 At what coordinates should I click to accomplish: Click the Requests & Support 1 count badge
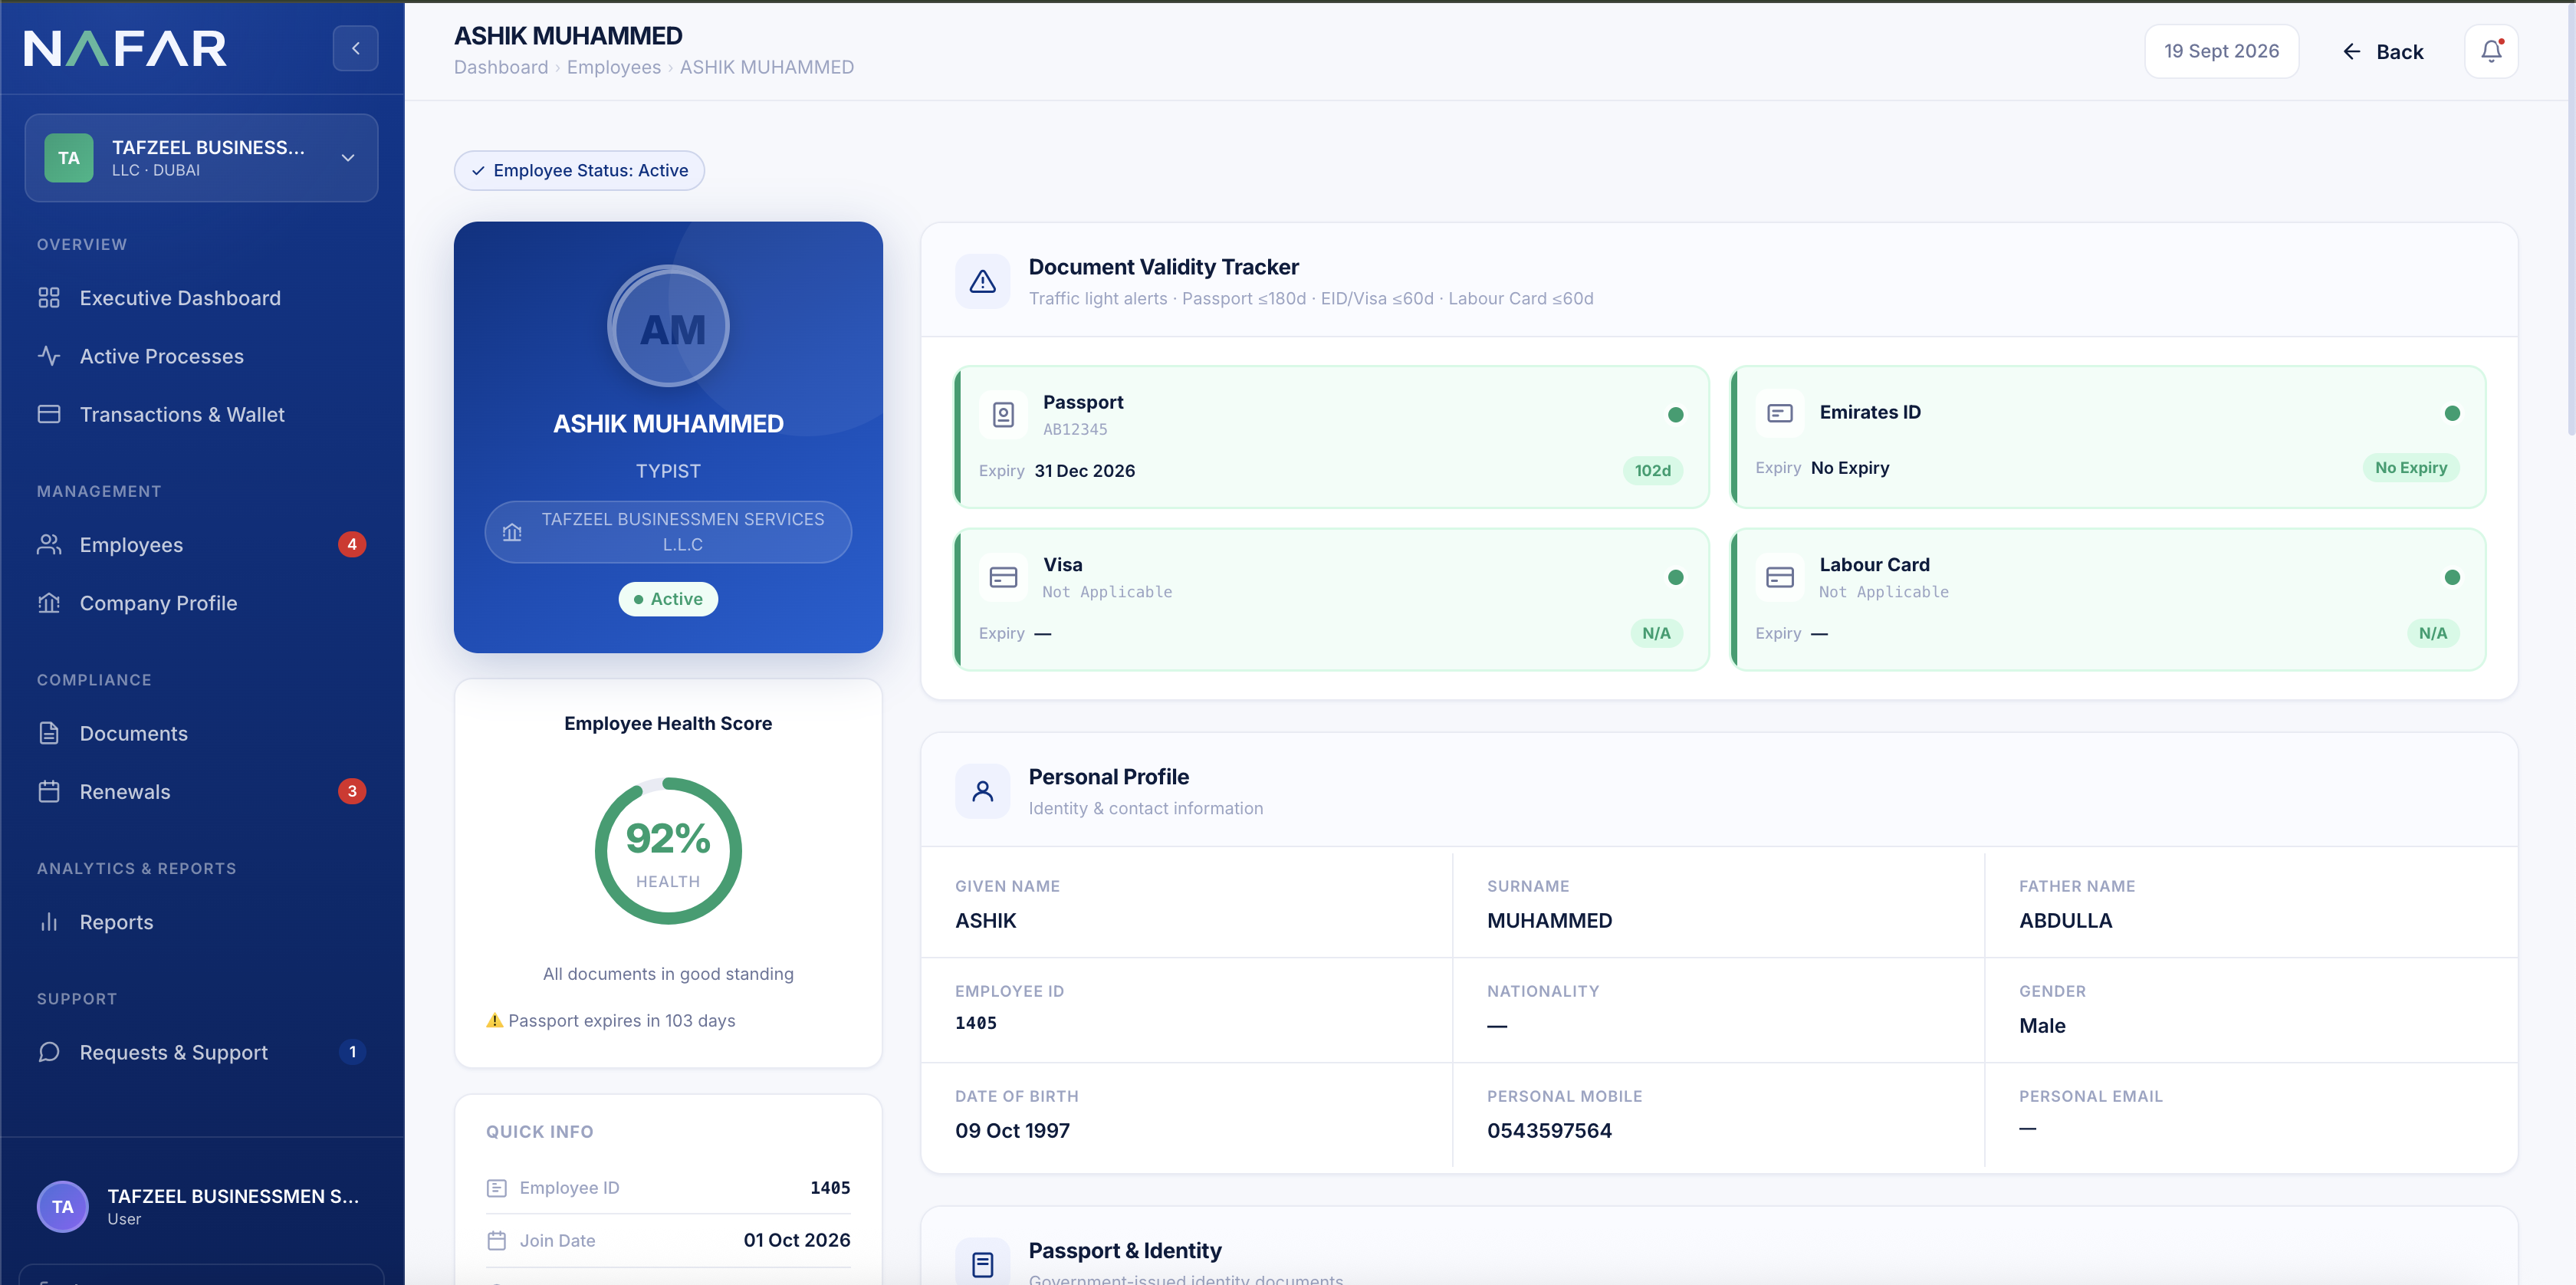tap(352, 1052)
